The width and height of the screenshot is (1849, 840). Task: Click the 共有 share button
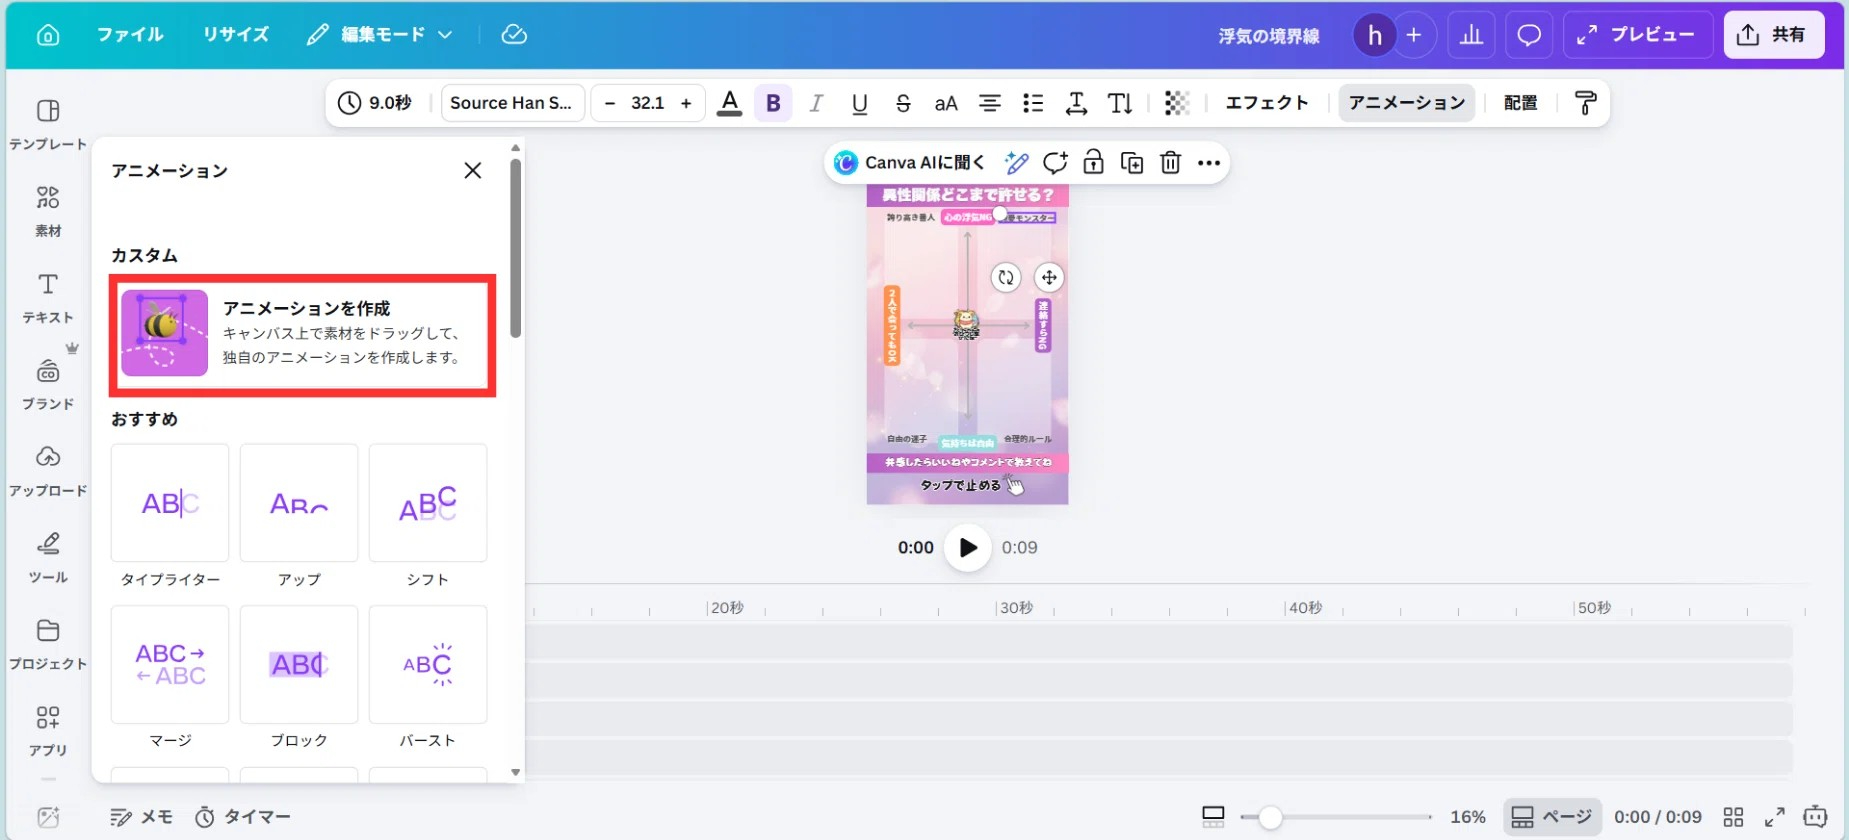click(1773, 35)
